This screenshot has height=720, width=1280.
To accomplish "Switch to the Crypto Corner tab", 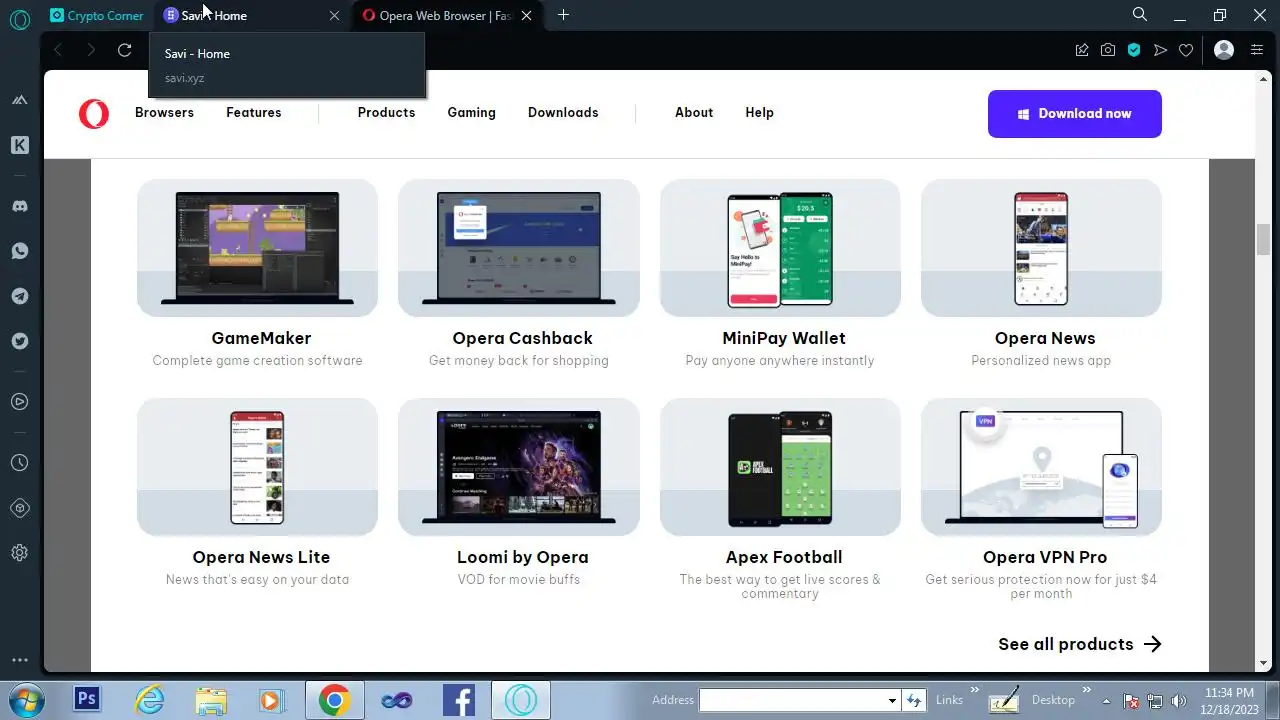I will (97, 15).
